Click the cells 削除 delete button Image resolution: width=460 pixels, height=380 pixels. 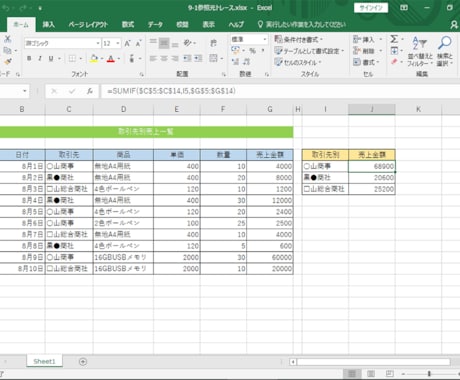coord(367,51)
